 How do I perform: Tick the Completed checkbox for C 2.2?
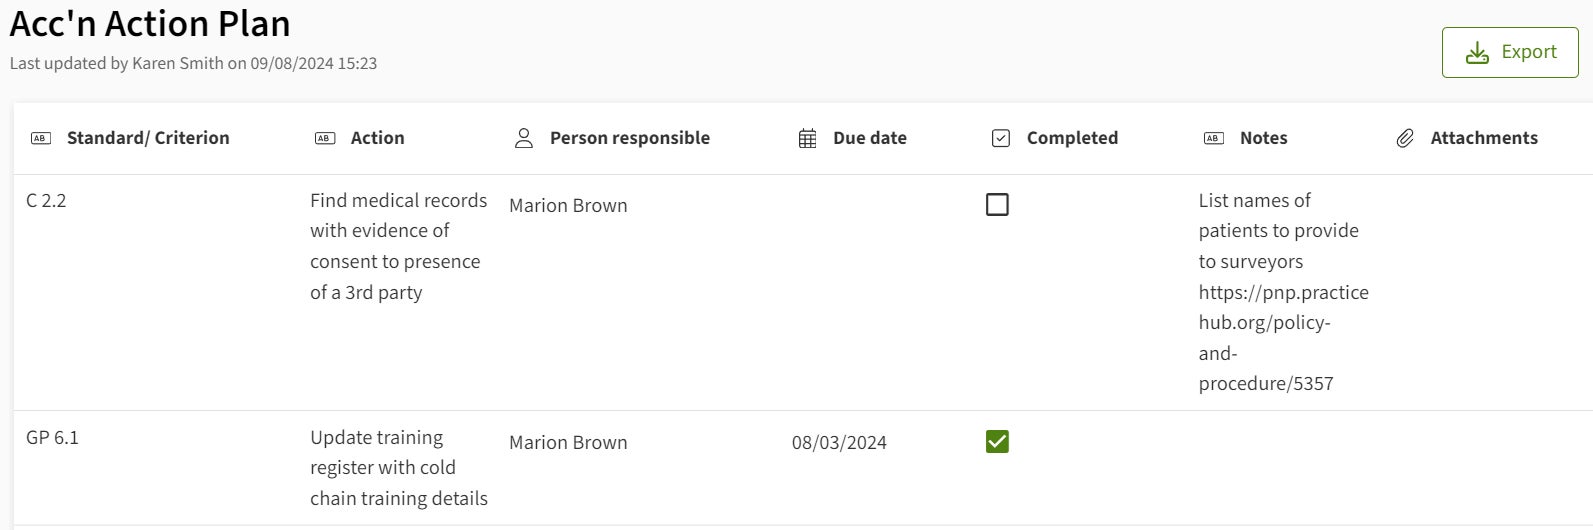pos(997,205)
